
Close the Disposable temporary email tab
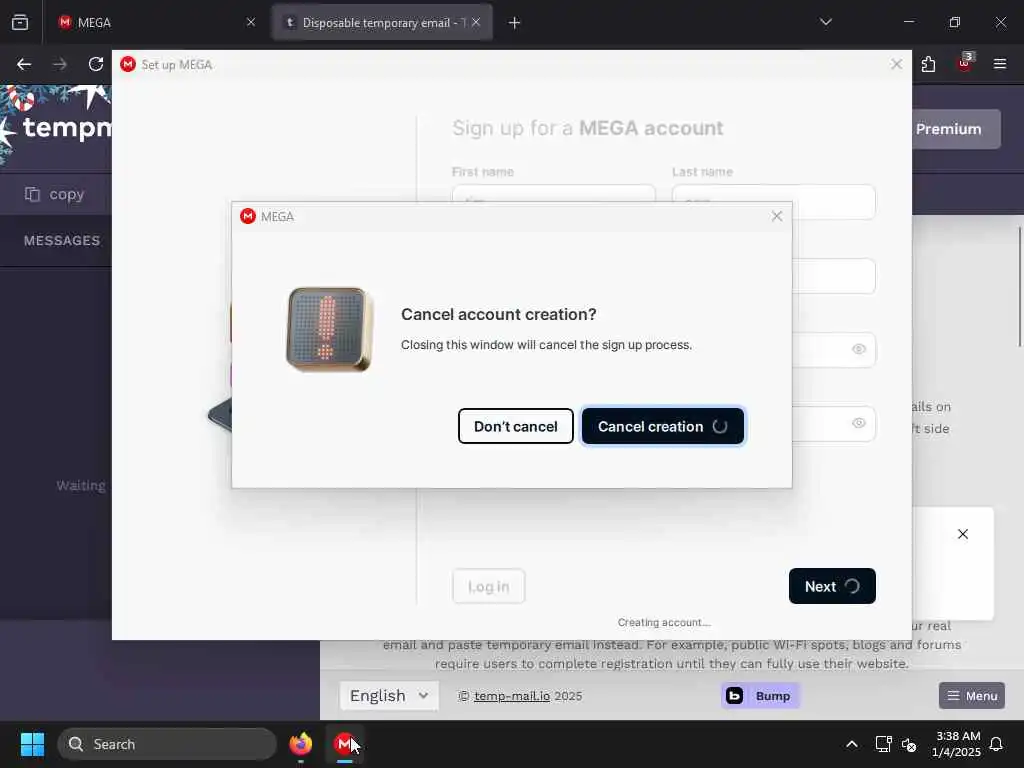476,22
